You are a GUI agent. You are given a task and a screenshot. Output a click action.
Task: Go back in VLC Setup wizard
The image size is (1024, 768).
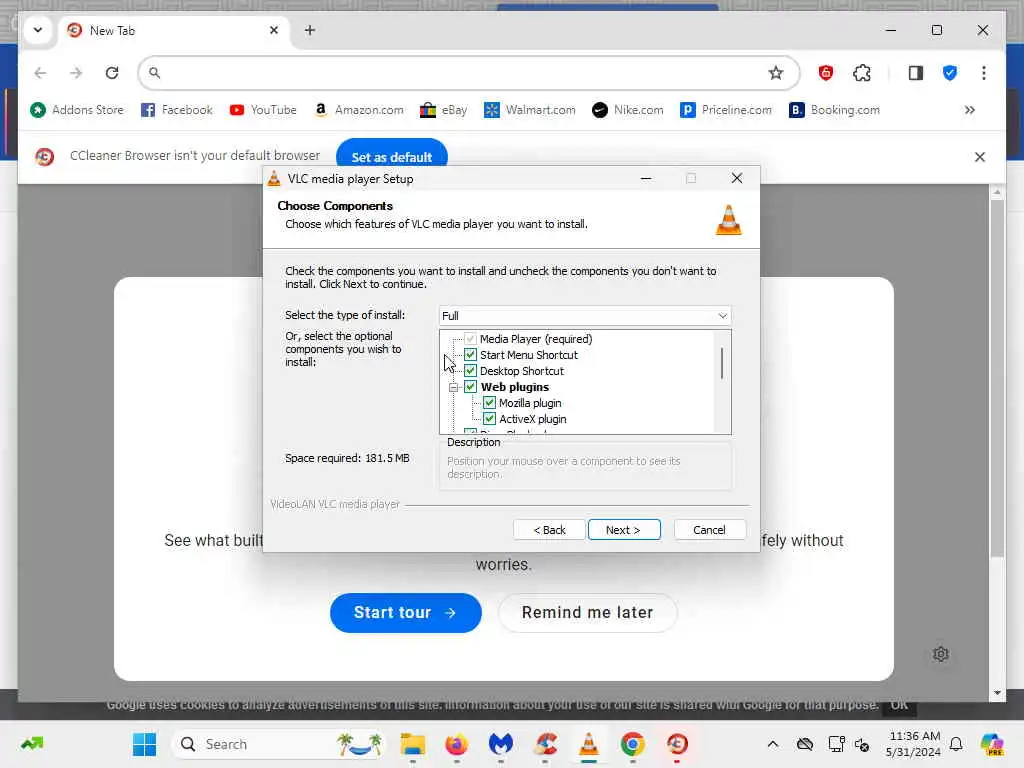point(549,530)
